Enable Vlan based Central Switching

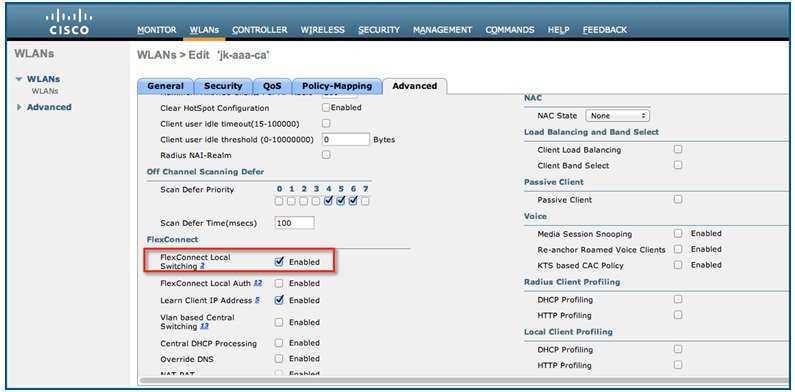coord(279,322)
